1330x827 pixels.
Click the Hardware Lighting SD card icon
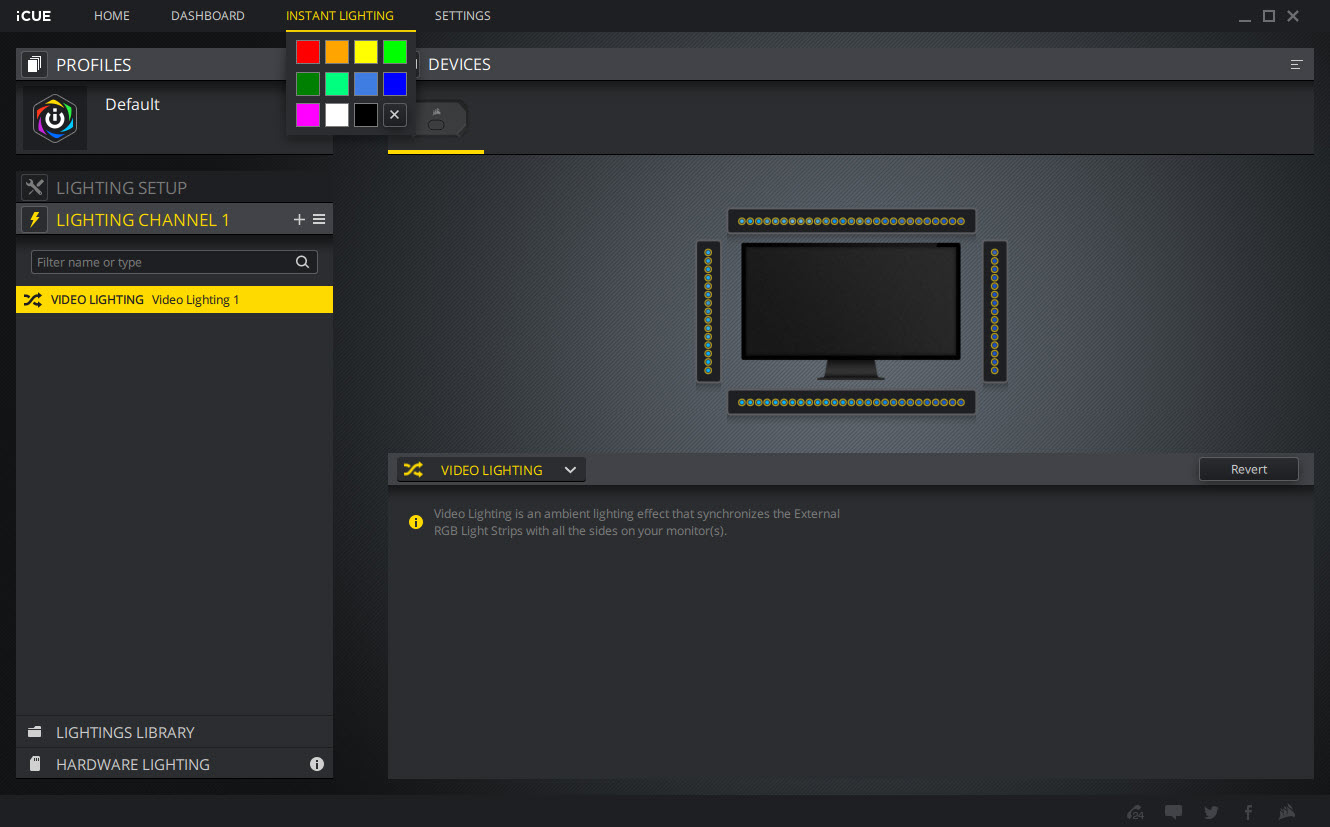(35, 764)
